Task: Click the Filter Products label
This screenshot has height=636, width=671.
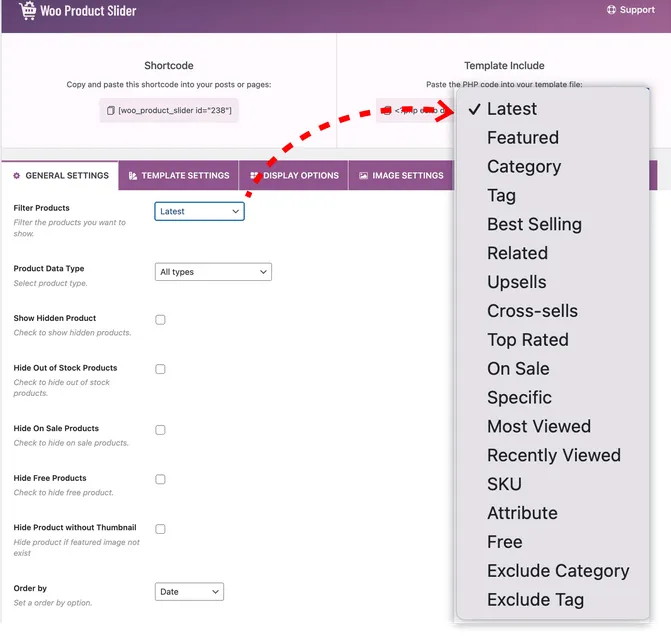Action: point(42,208)
